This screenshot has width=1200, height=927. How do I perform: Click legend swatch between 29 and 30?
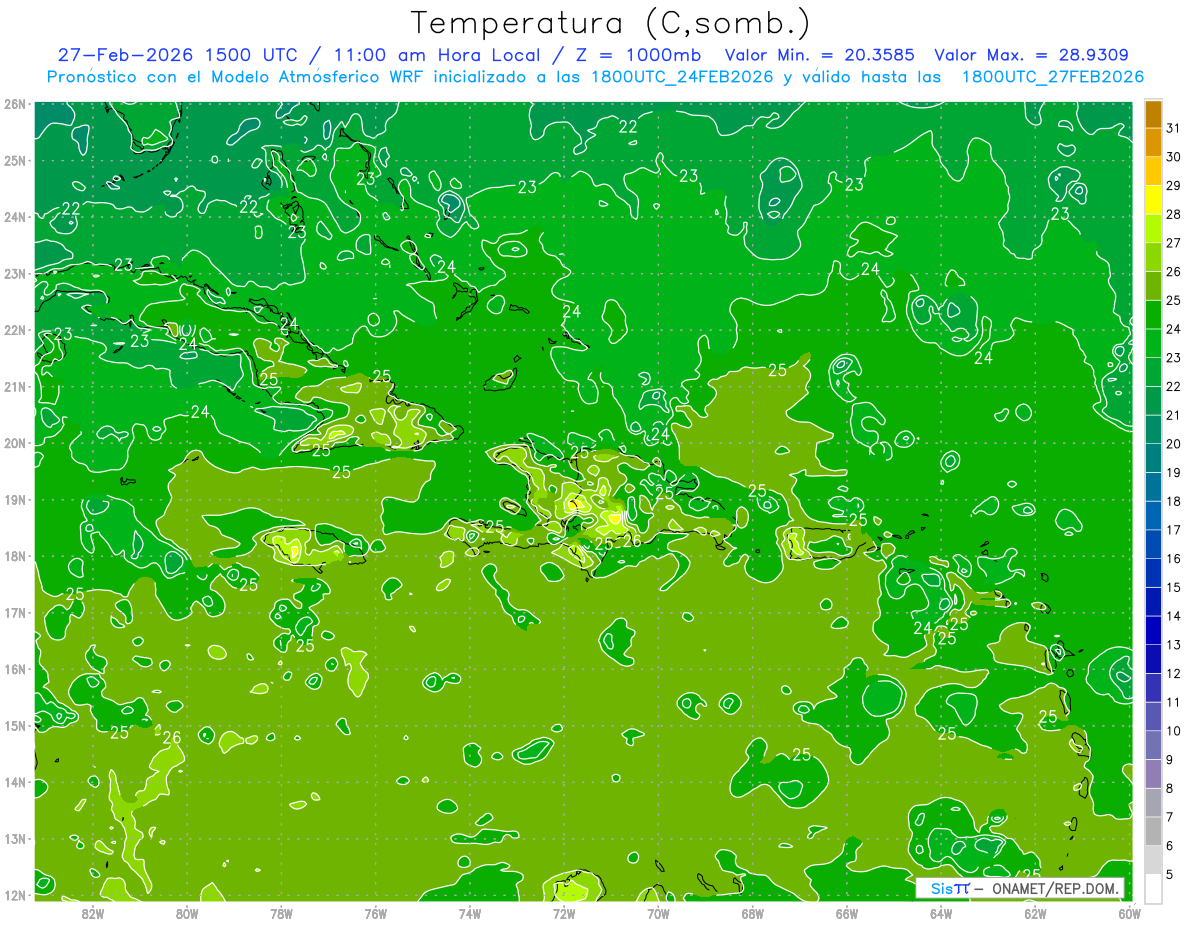1153,171
